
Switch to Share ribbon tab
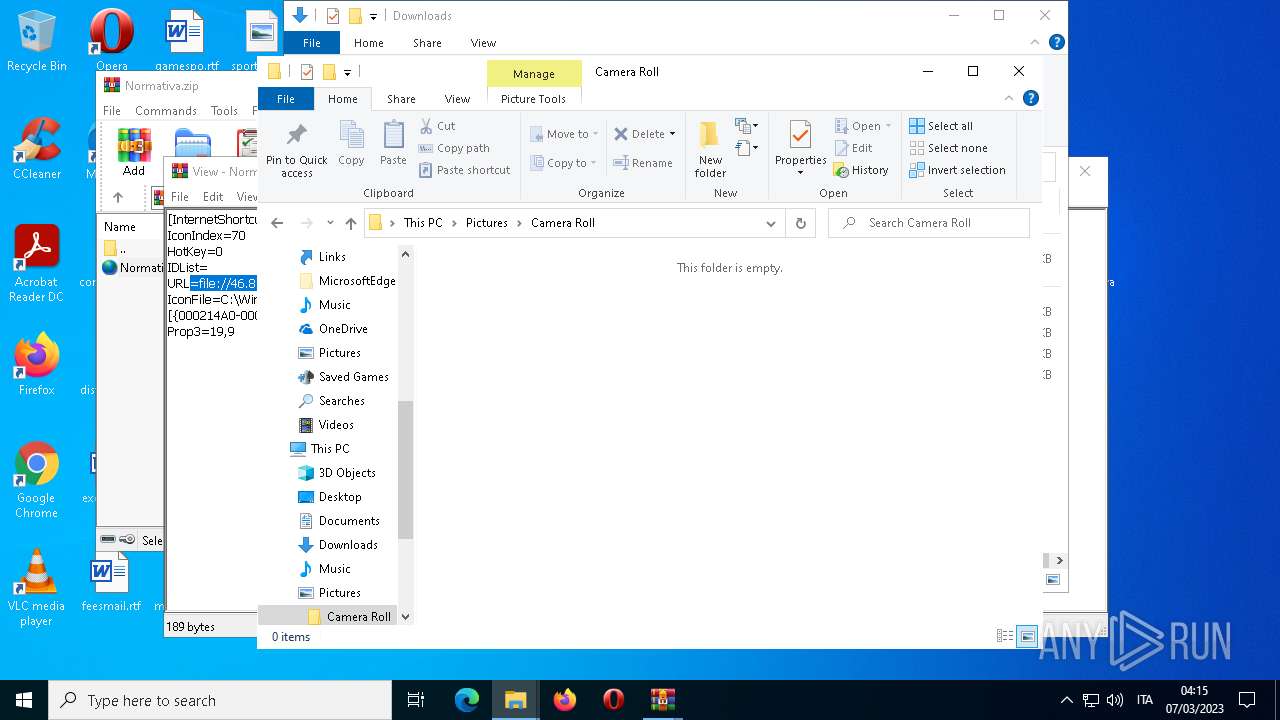401,99
